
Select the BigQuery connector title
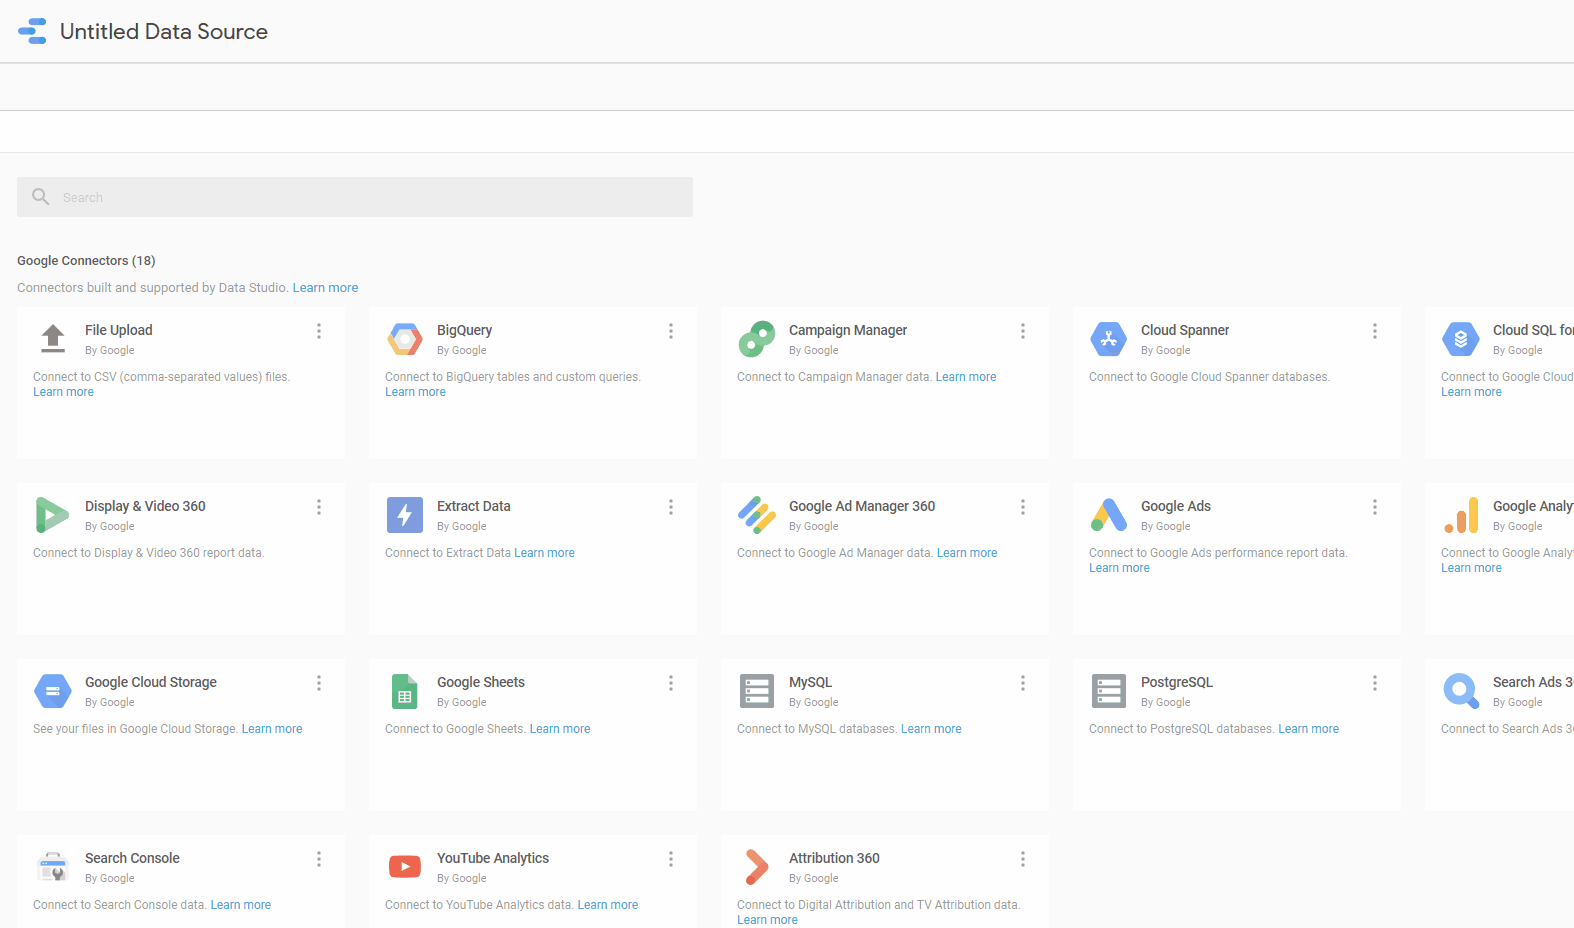(x=464, y=330)
